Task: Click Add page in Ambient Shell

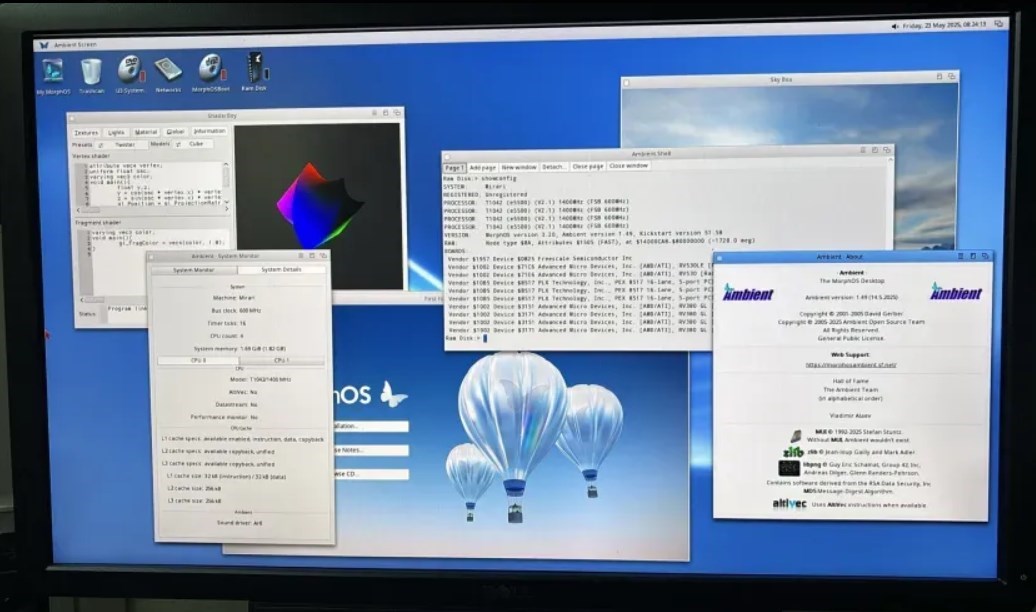Action: point(482,167)
